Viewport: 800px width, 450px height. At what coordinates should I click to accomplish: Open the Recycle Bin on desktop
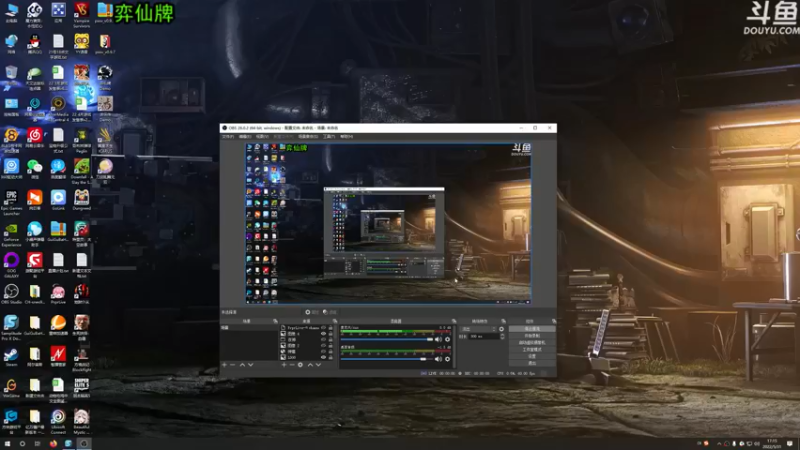pyautogui.click(x=11, y=76)
